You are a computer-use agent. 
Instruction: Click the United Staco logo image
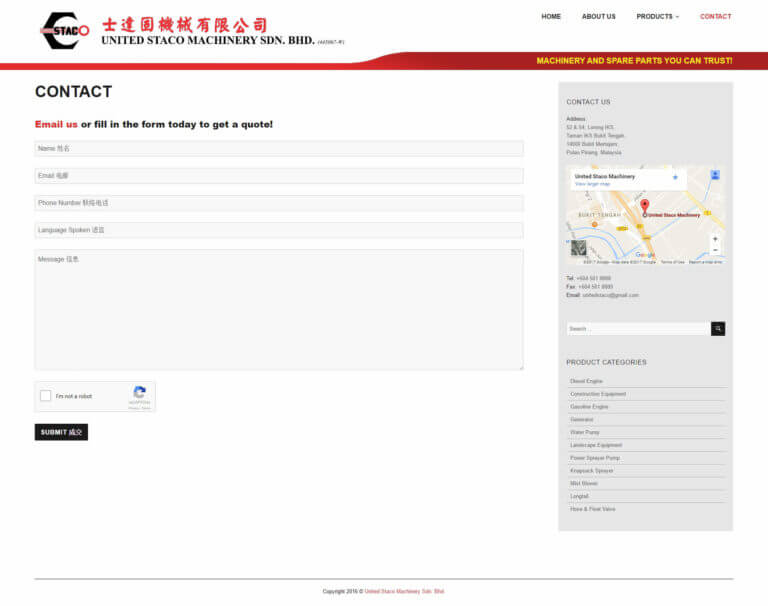pos(65,31)
